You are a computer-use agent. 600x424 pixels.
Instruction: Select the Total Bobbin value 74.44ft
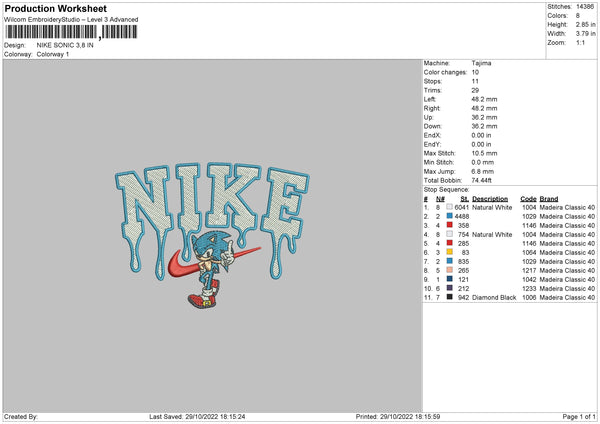pos(481,180)
